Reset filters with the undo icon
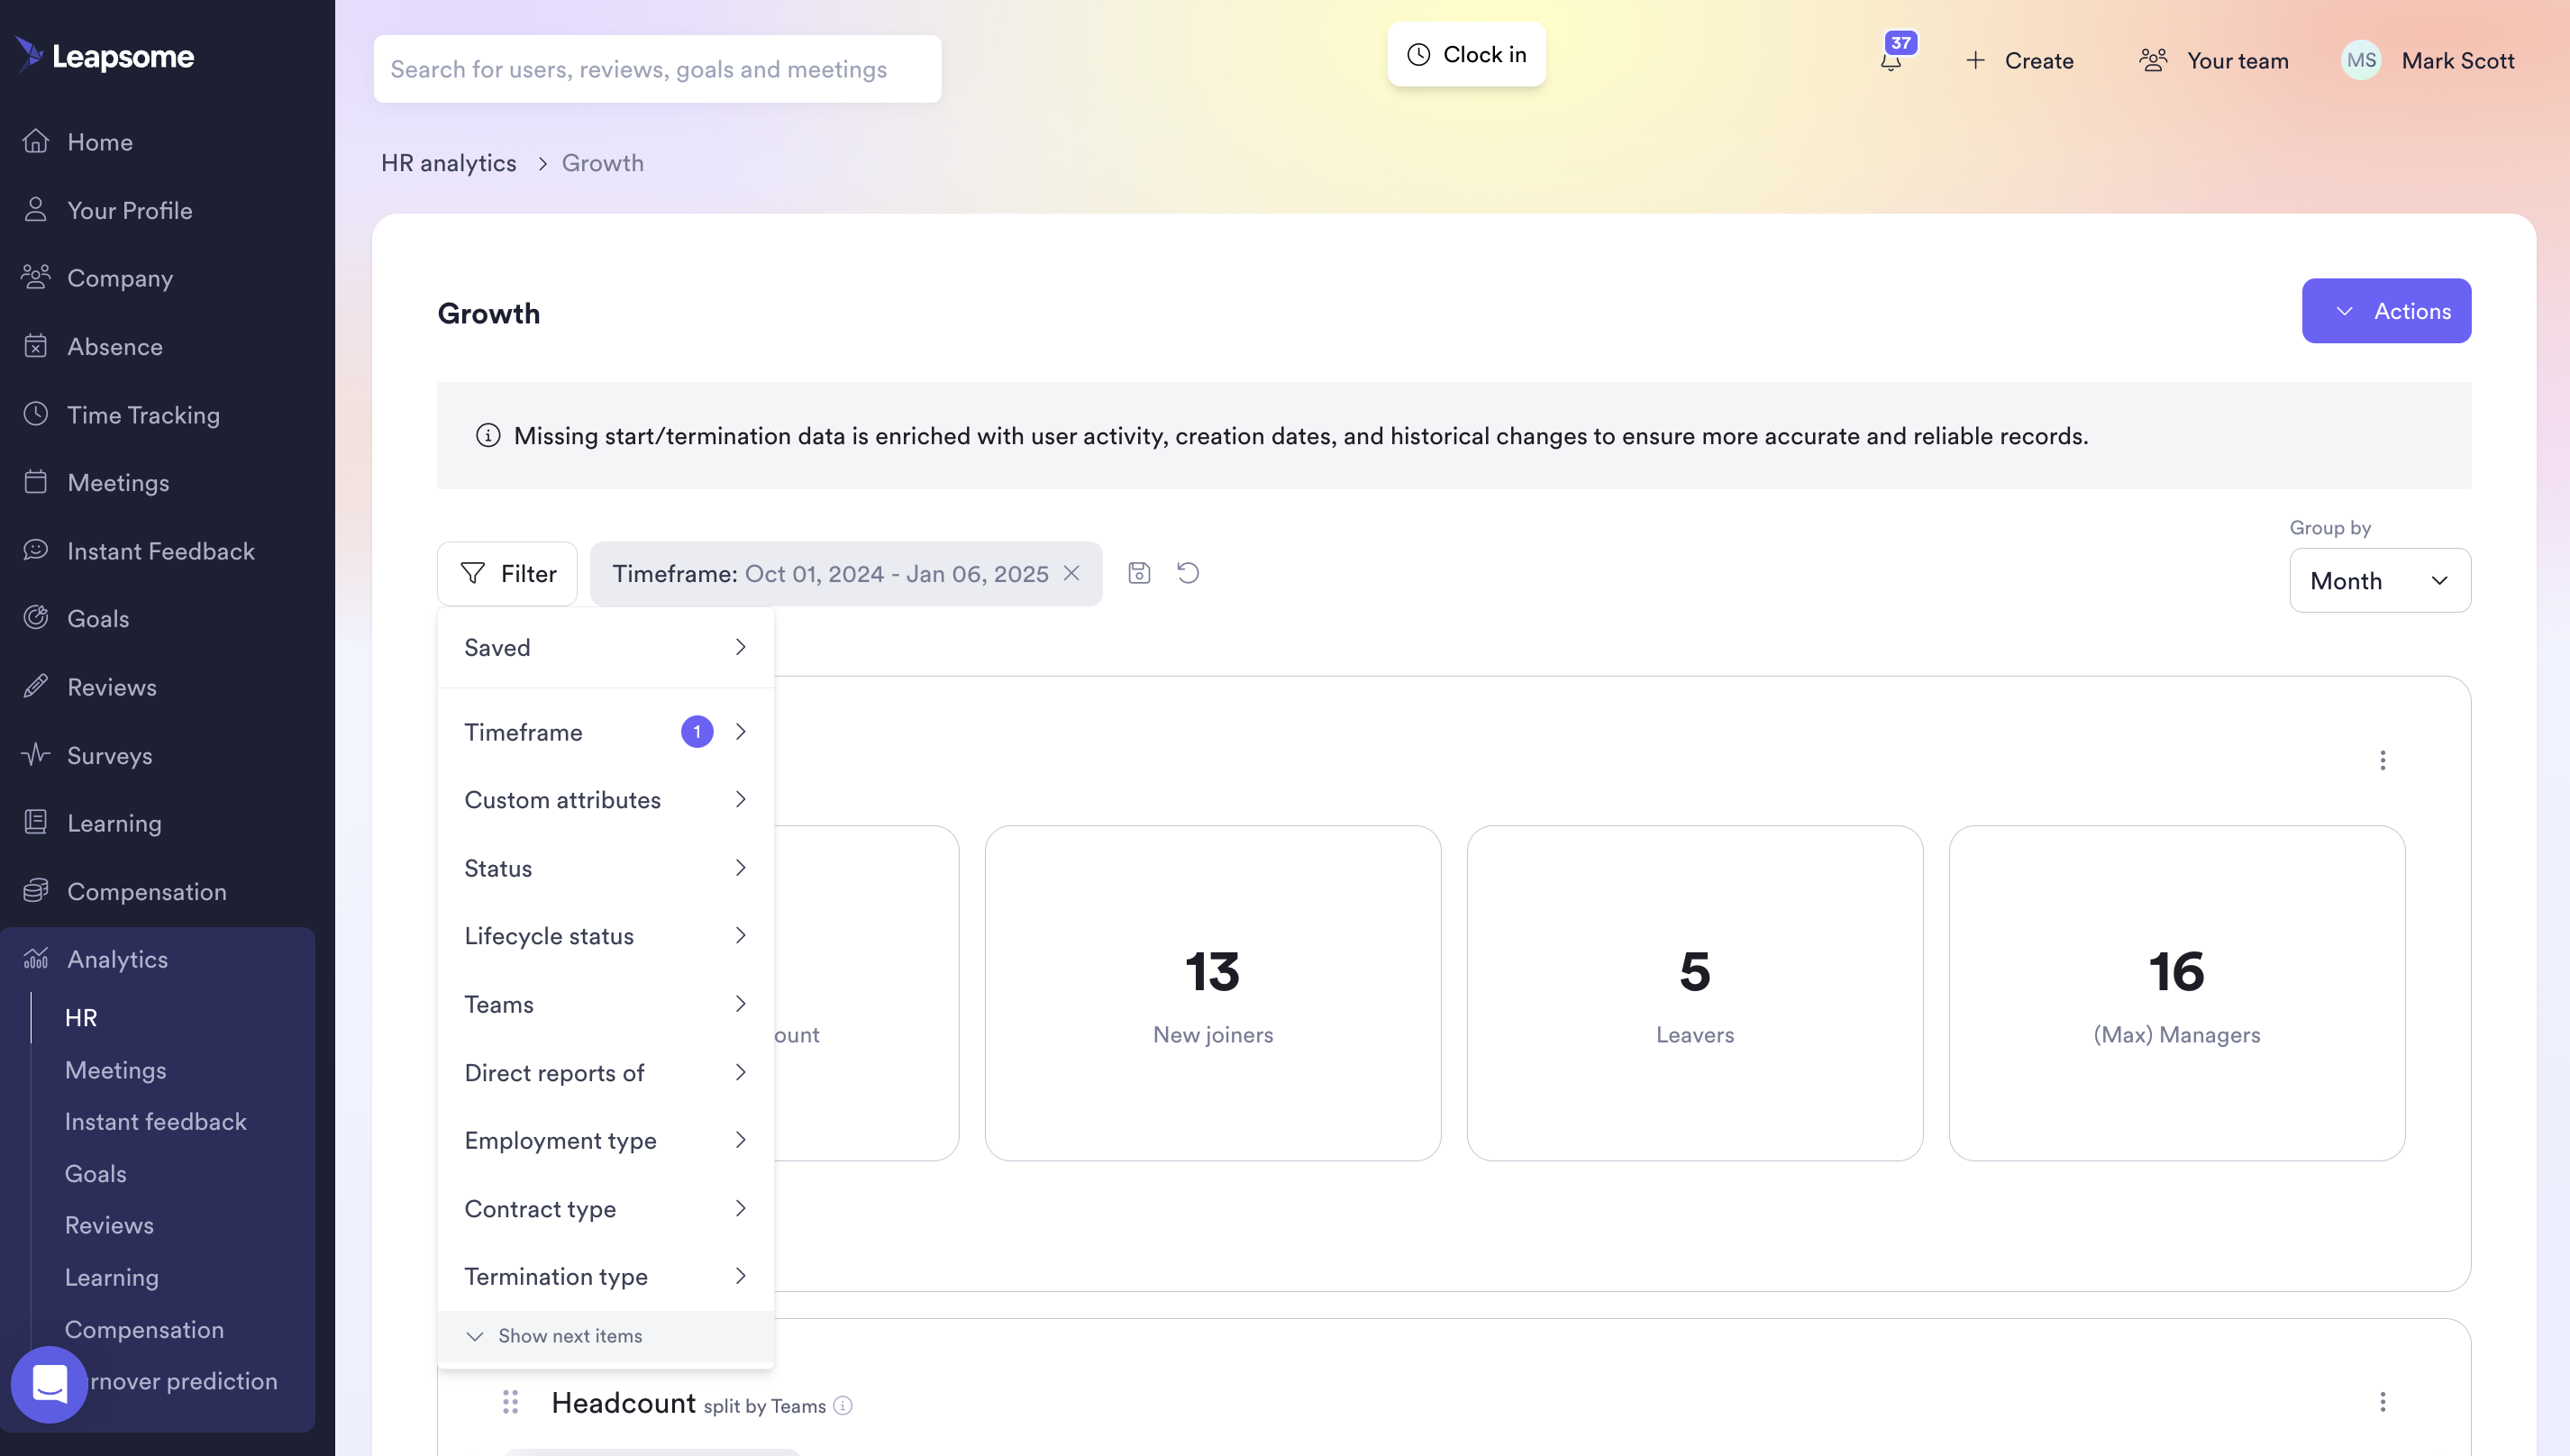This screenshot has width=2570, height=1456. [1188, 573]
